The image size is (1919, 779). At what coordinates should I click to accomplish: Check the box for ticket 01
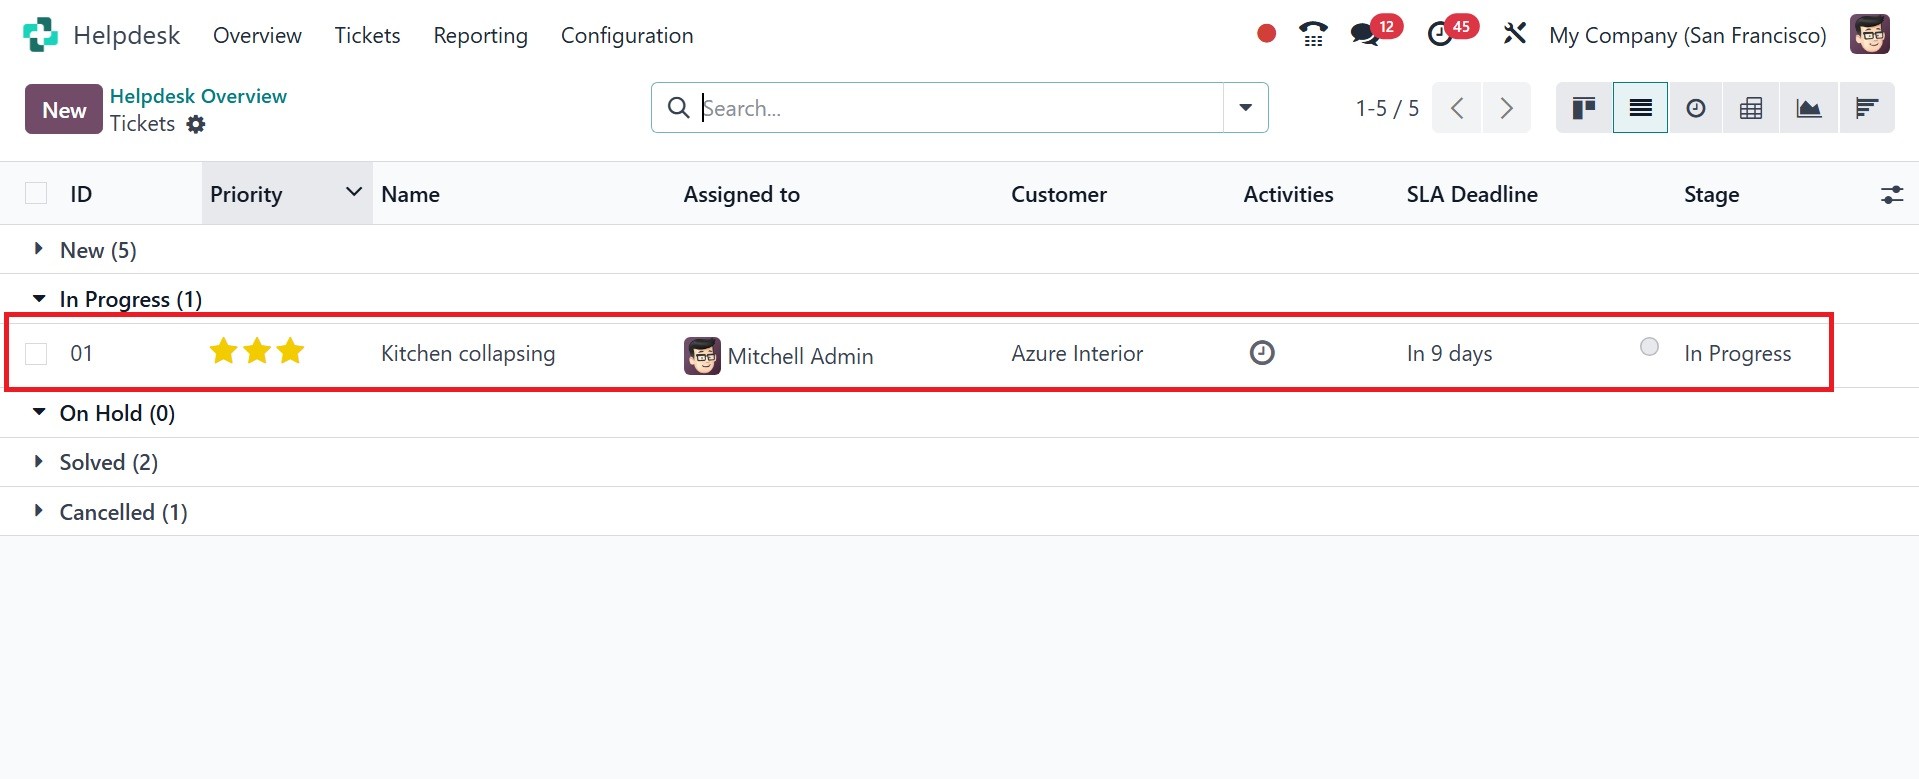click(x=36, y=354)
